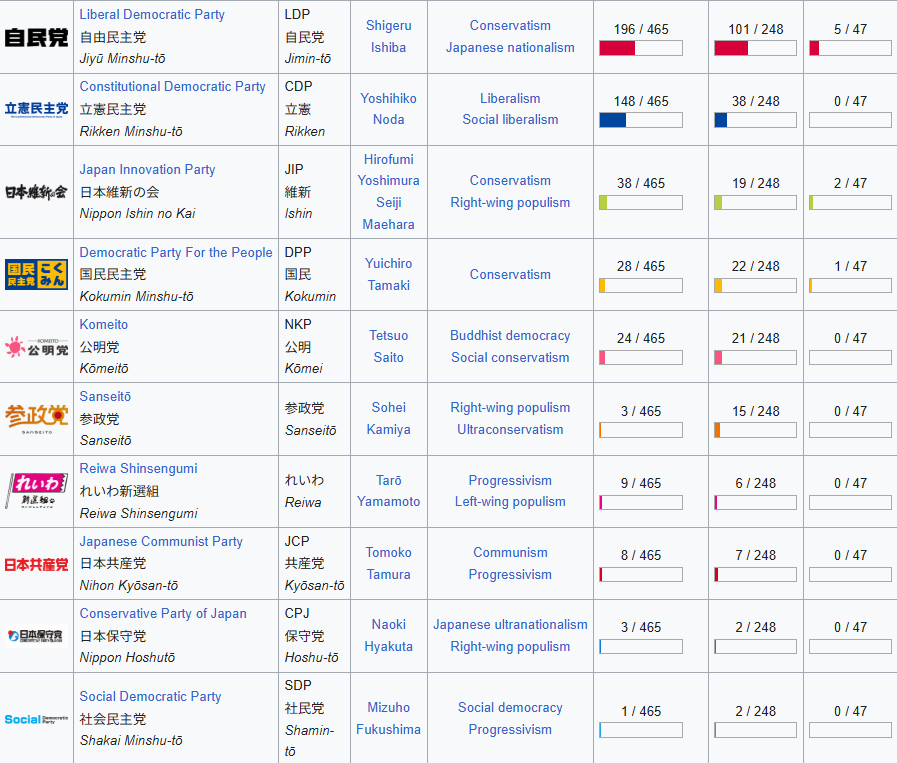897x763 pixels.
Task: Select the 'Nippon Ishin no Kai' romanization
Action: pos(137,213)
